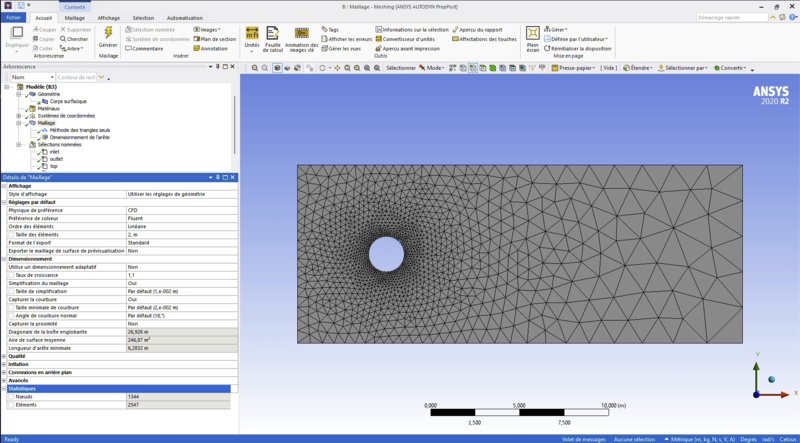Collapse the Sélections nommées node
This screenshot has height=443, width=800.
tap(19, 144)
